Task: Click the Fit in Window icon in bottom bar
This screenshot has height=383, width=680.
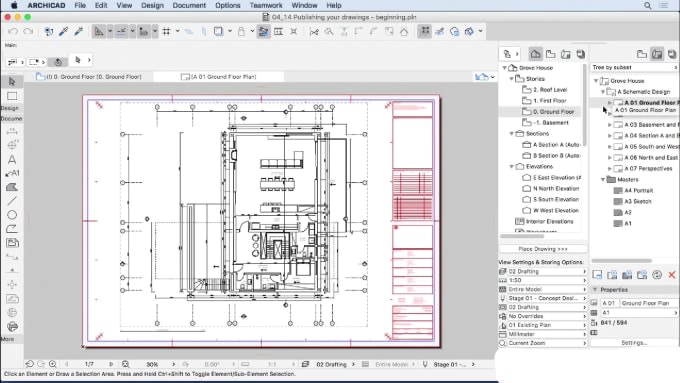Action: [x=125, y=364]
